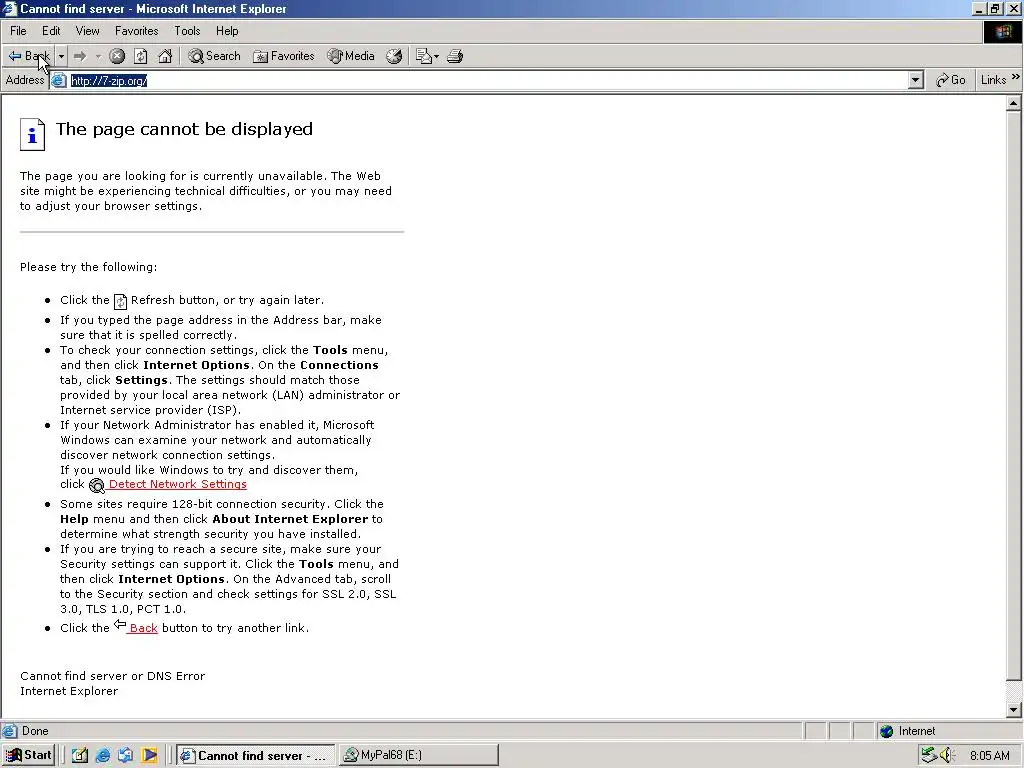The width and height of the screenshot is (1024, 768).
Task: Click the info page icon beside the heading
Action: click(32, 135)
